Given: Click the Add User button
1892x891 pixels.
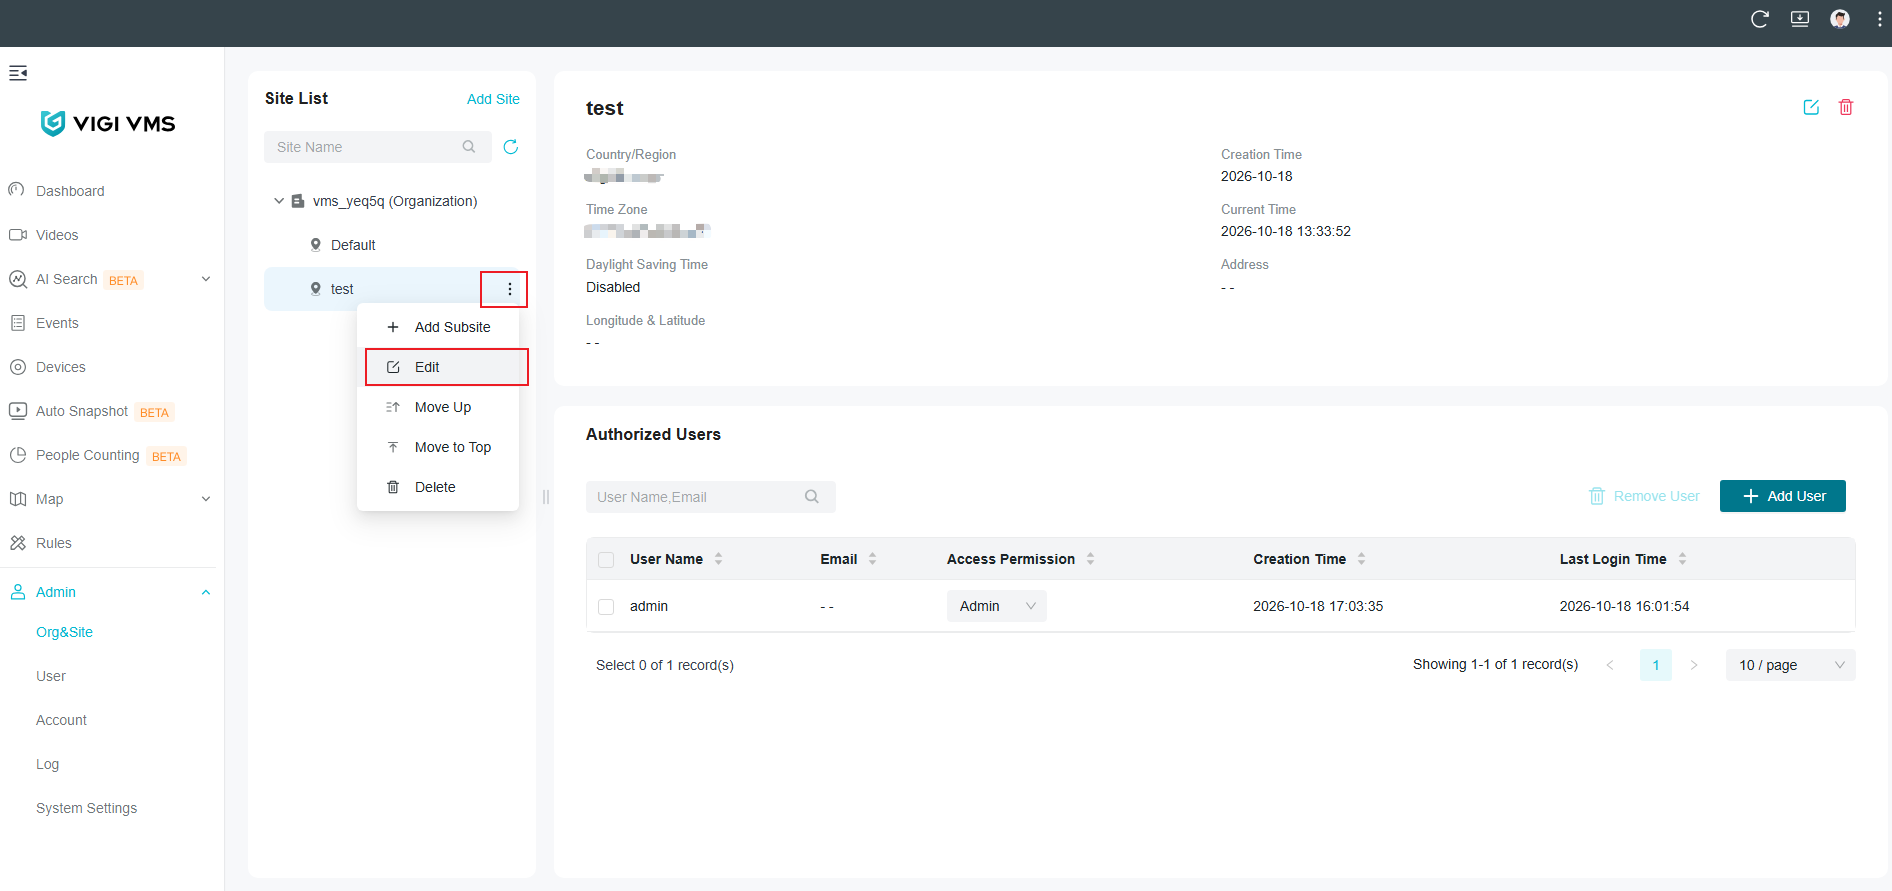Looking at the screenshot, I should tap(1783, 496).
